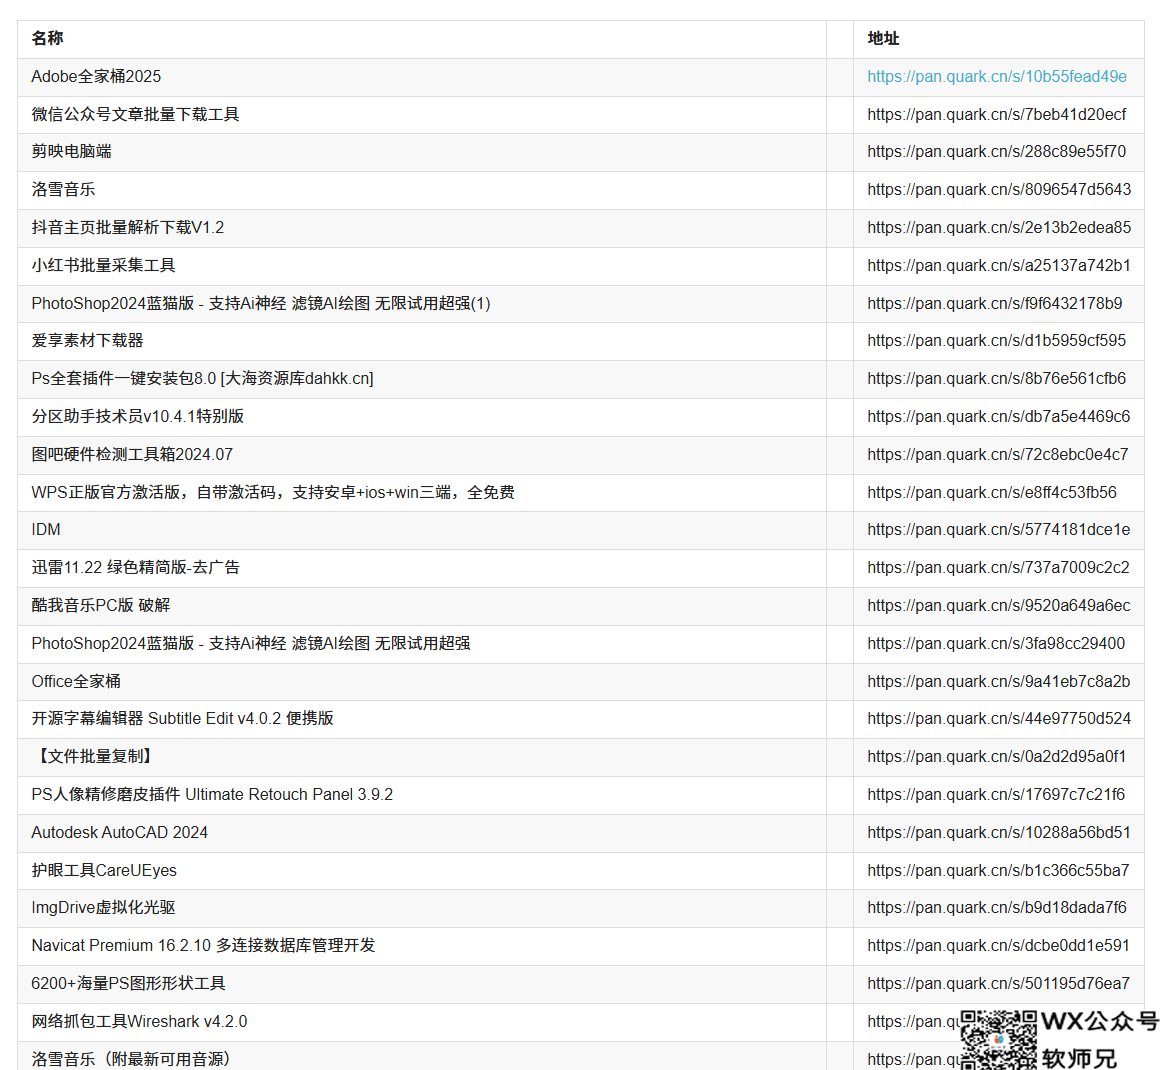1160x1070 pixels.
Task: Click the Ps全套插件一键安装包8.0 name
Action: pyautogui.click(x=203, y=379)
